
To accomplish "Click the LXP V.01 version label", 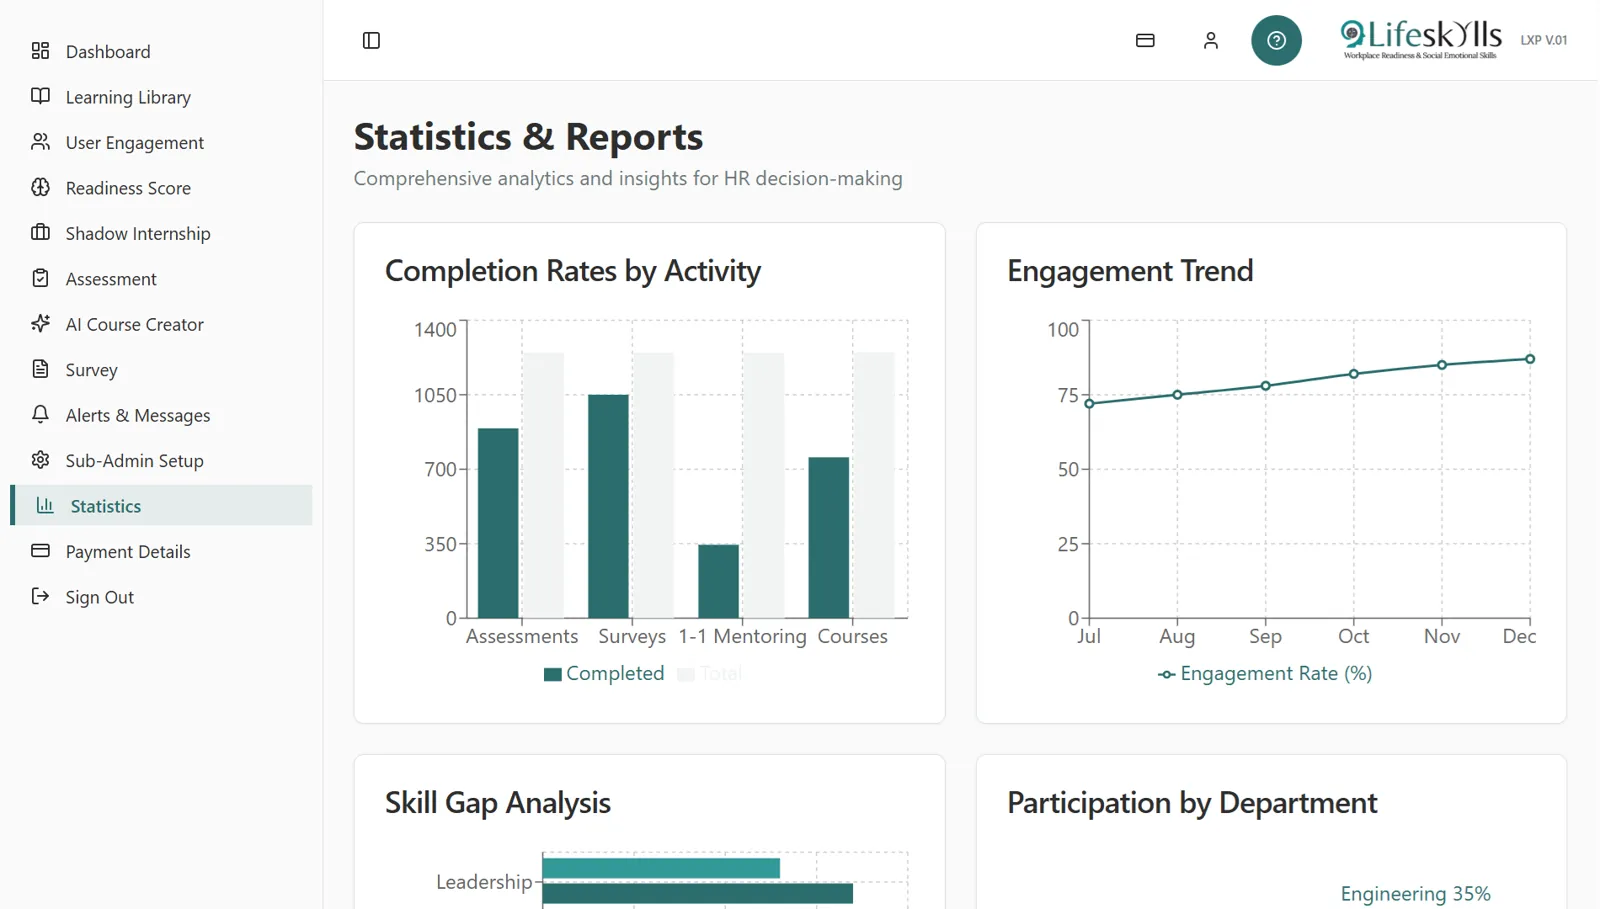I will click(x=1544, y=40).
